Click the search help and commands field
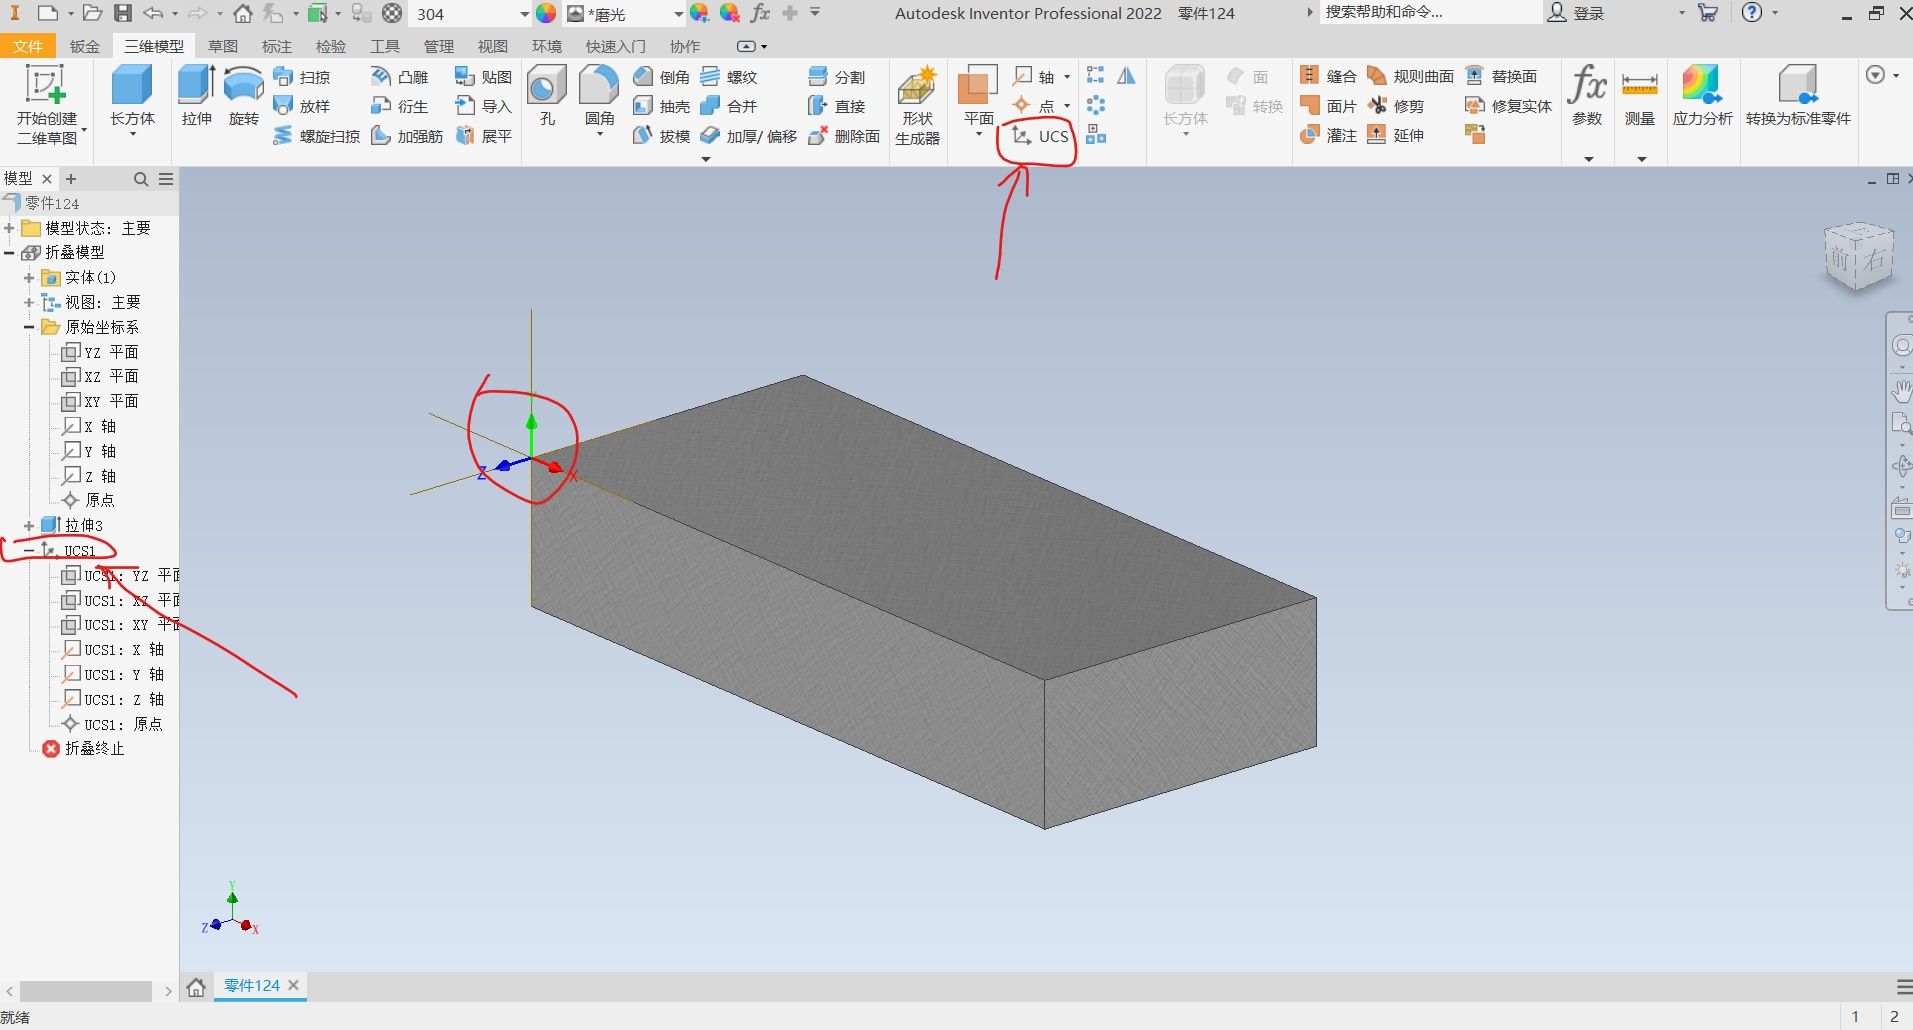Screen dimensions: 1913x1030 (x=1430, y=12)
